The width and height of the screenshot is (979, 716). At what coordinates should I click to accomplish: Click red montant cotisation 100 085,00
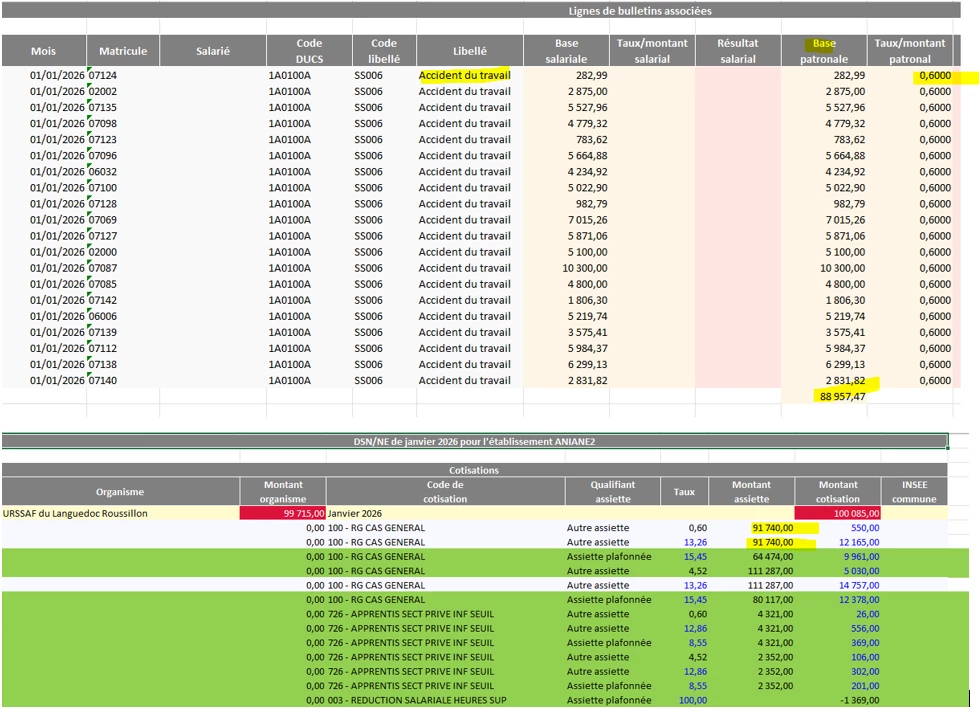[838, 514]
